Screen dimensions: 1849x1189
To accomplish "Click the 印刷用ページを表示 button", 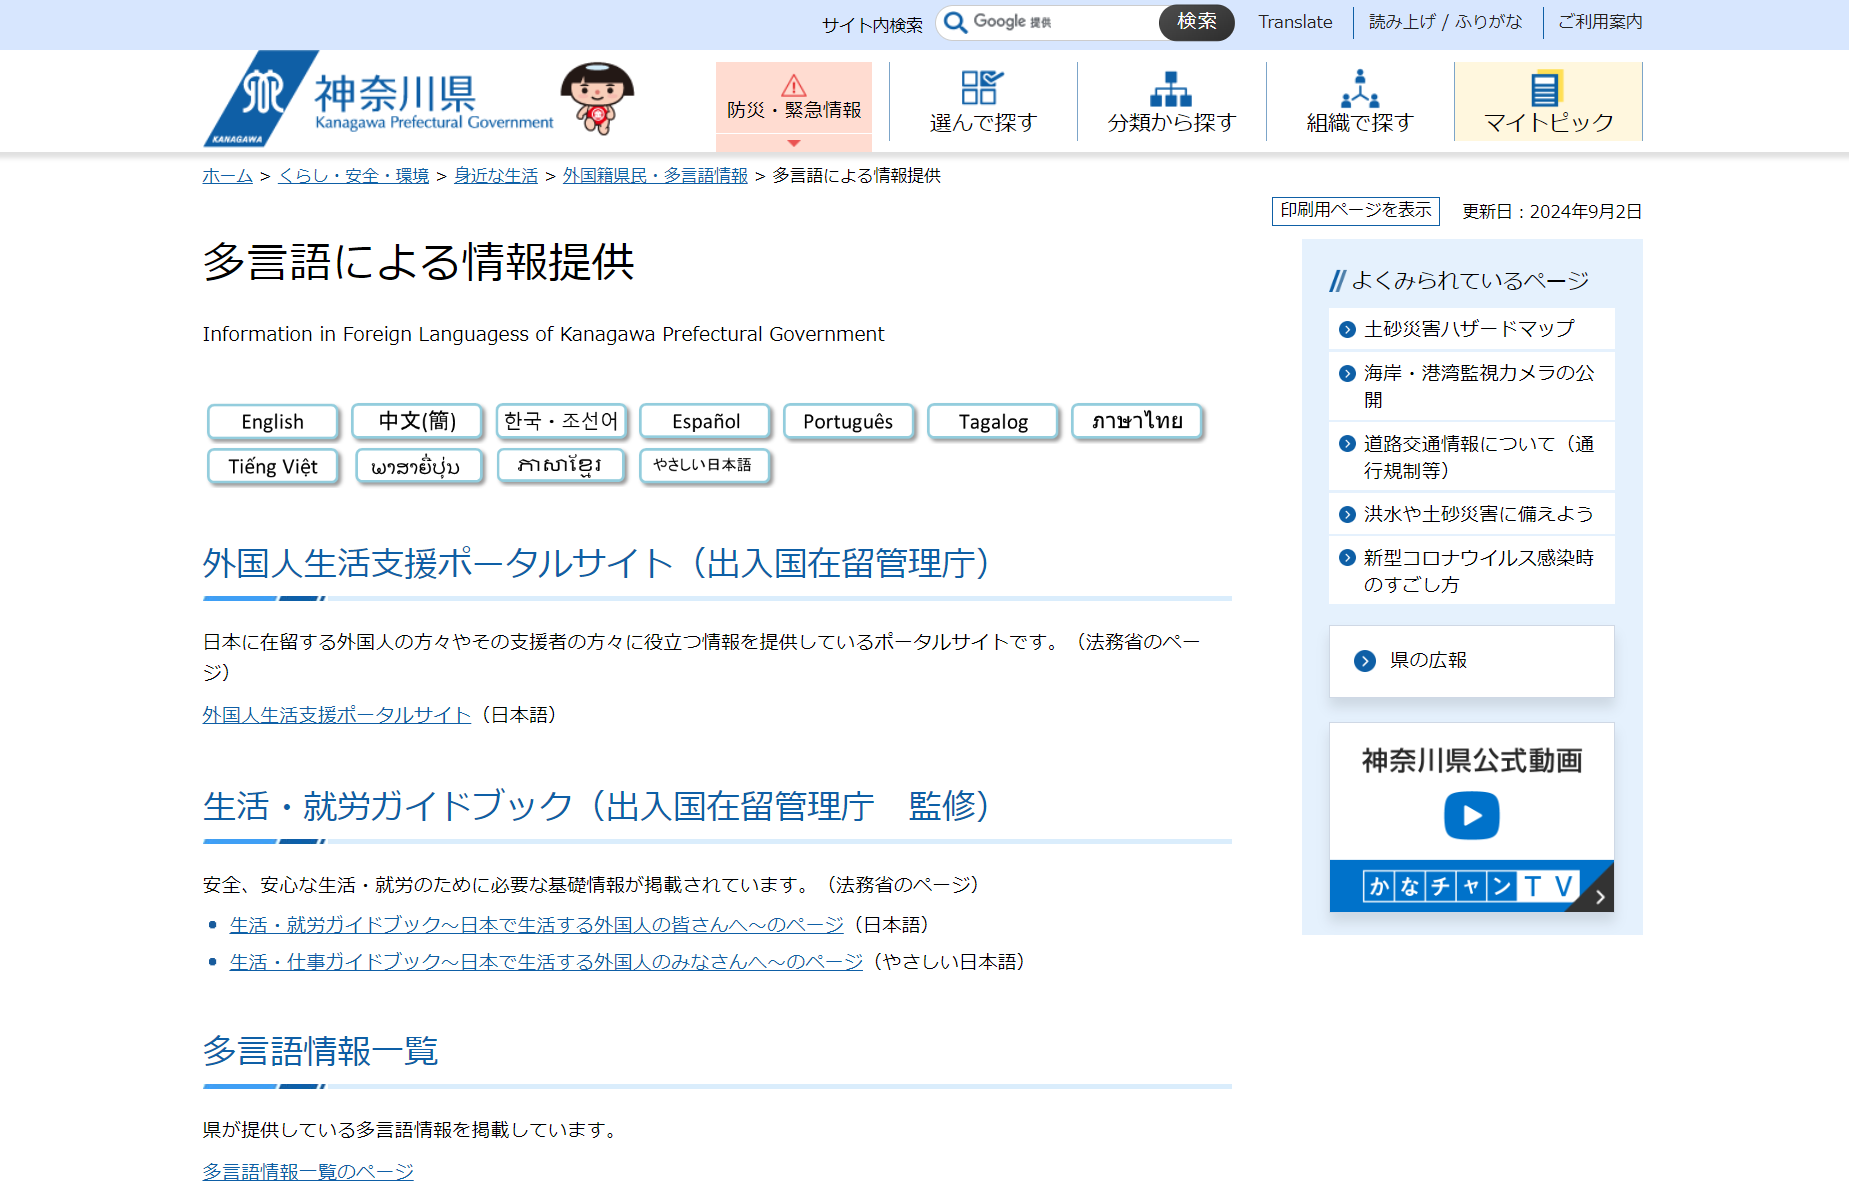I will coord(1355,210).
